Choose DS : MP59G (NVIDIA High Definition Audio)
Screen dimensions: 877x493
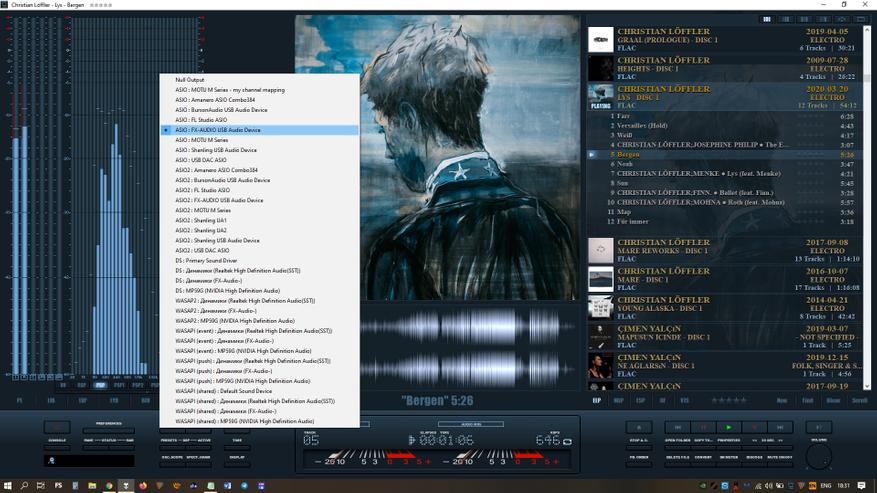tap(259, 291)
